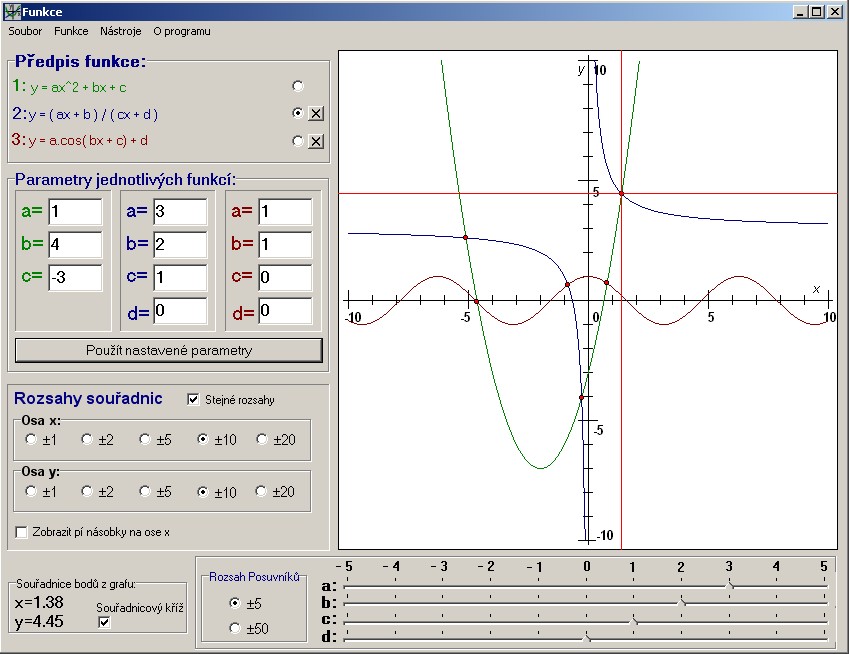Open the Soubor menu

[x=25, y=31]
